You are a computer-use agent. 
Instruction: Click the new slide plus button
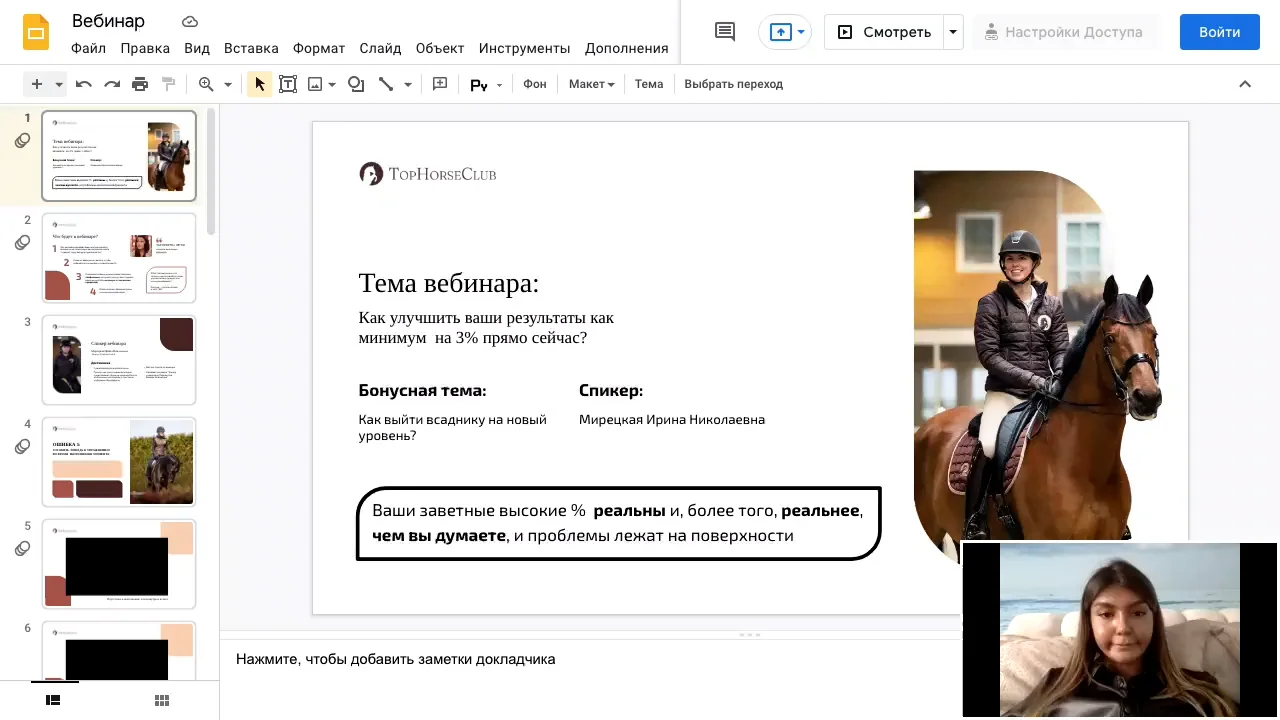click(37, 84)
